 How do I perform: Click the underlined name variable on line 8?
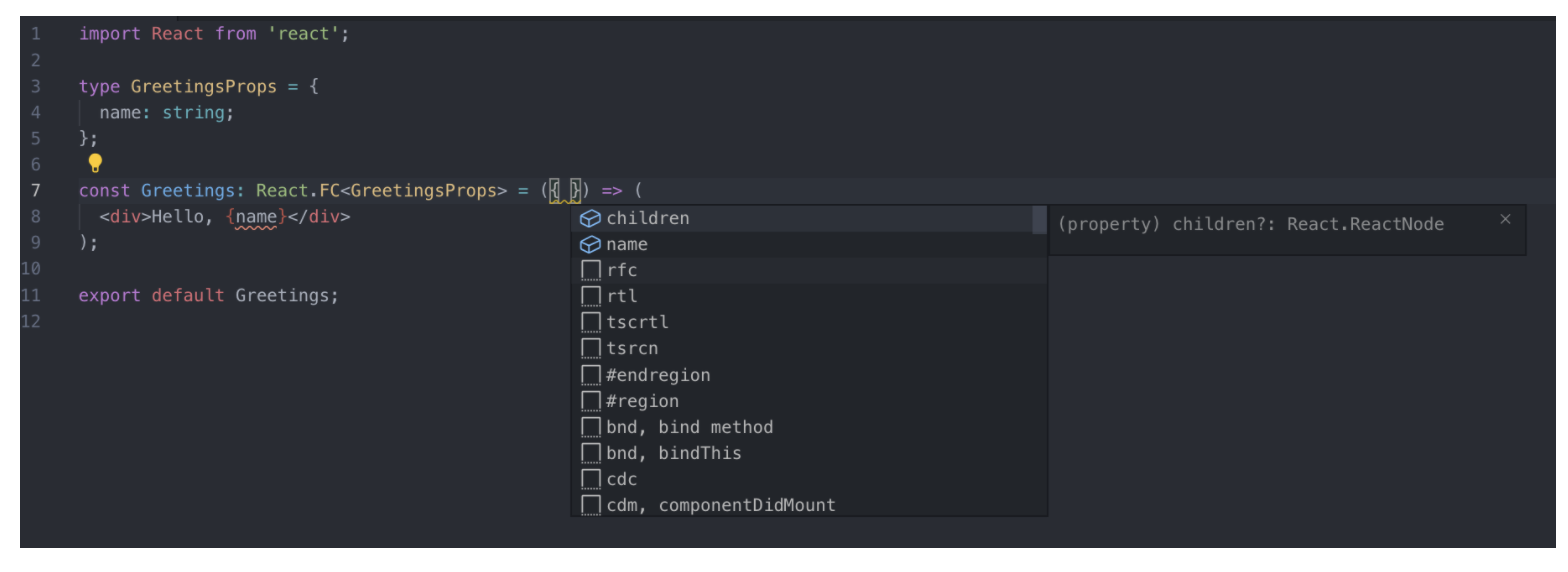[x=255, y=216]
